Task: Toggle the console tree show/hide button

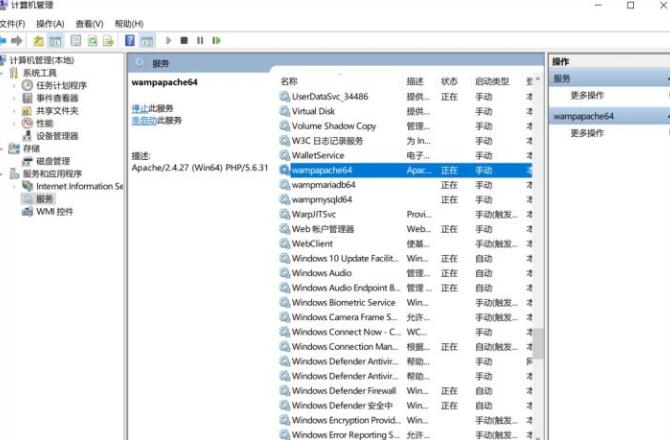Action: click(56, 41)
